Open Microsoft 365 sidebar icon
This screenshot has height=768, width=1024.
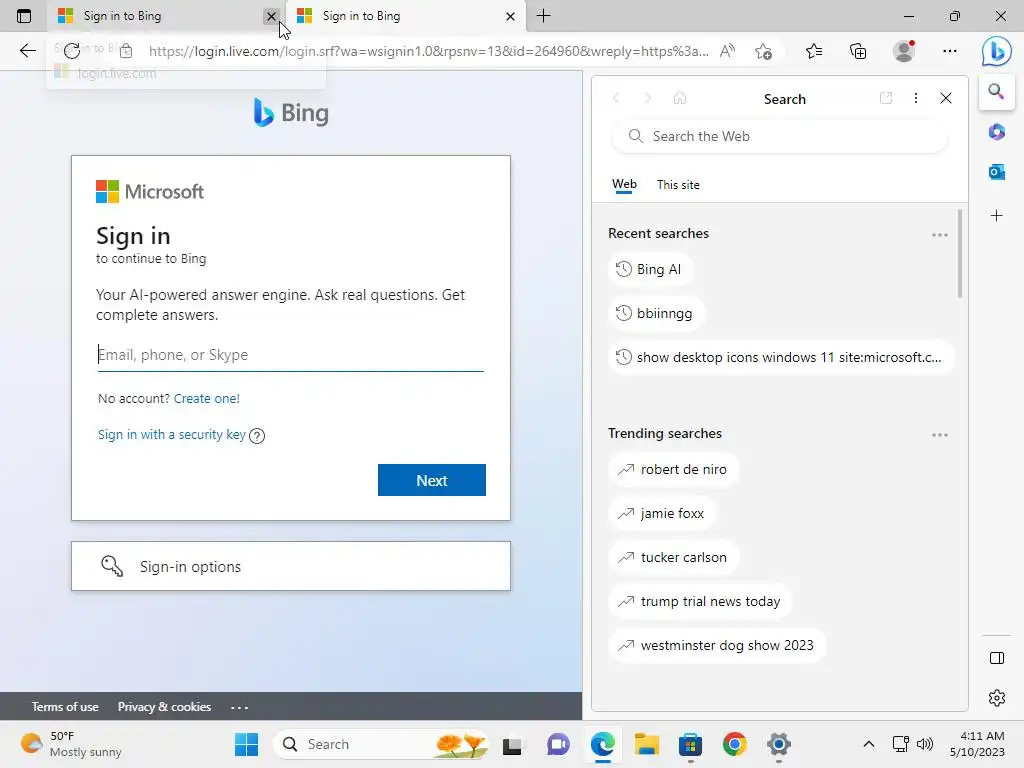(997, 132)
